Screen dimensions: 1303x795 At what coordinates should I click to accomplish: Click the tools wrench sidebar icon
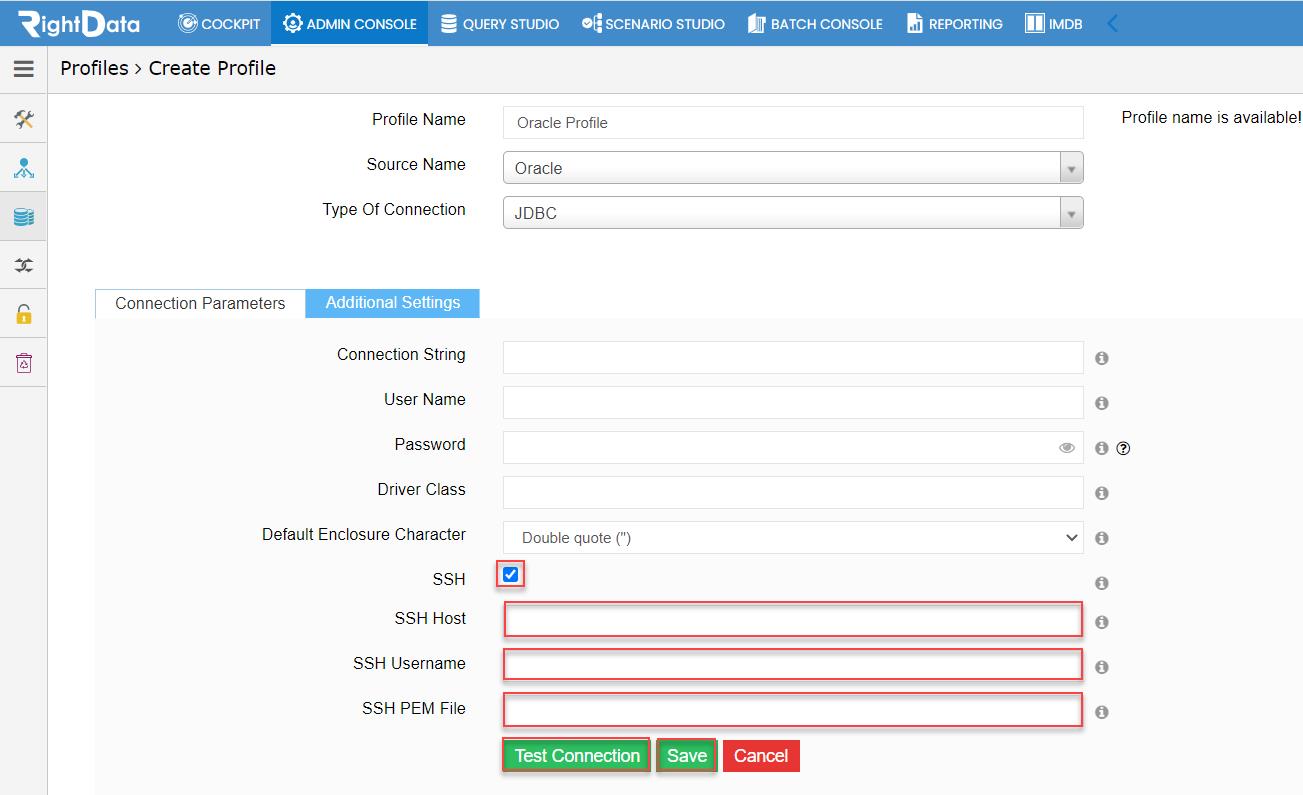click(x=24, y=120)
